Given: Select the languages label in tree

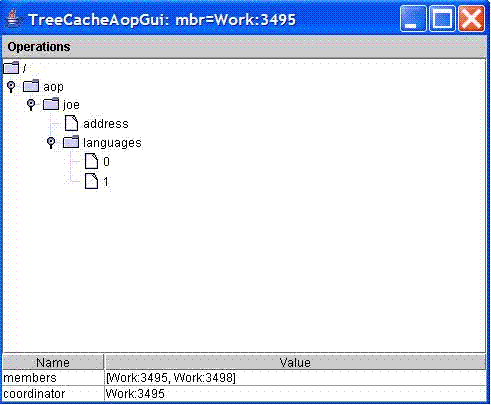Looking at the screenshot, I should click(112, 143).
